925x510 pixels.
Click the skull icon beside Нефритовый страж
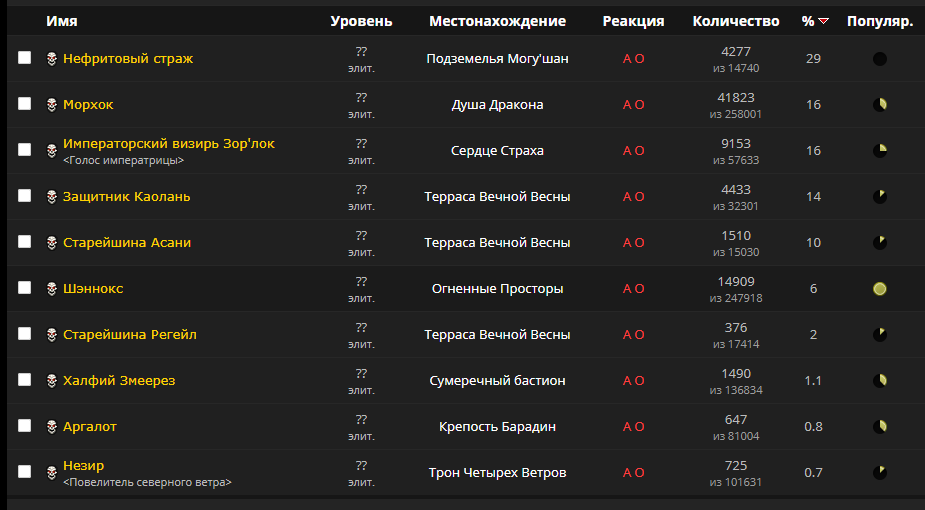(x=51, y=59)
